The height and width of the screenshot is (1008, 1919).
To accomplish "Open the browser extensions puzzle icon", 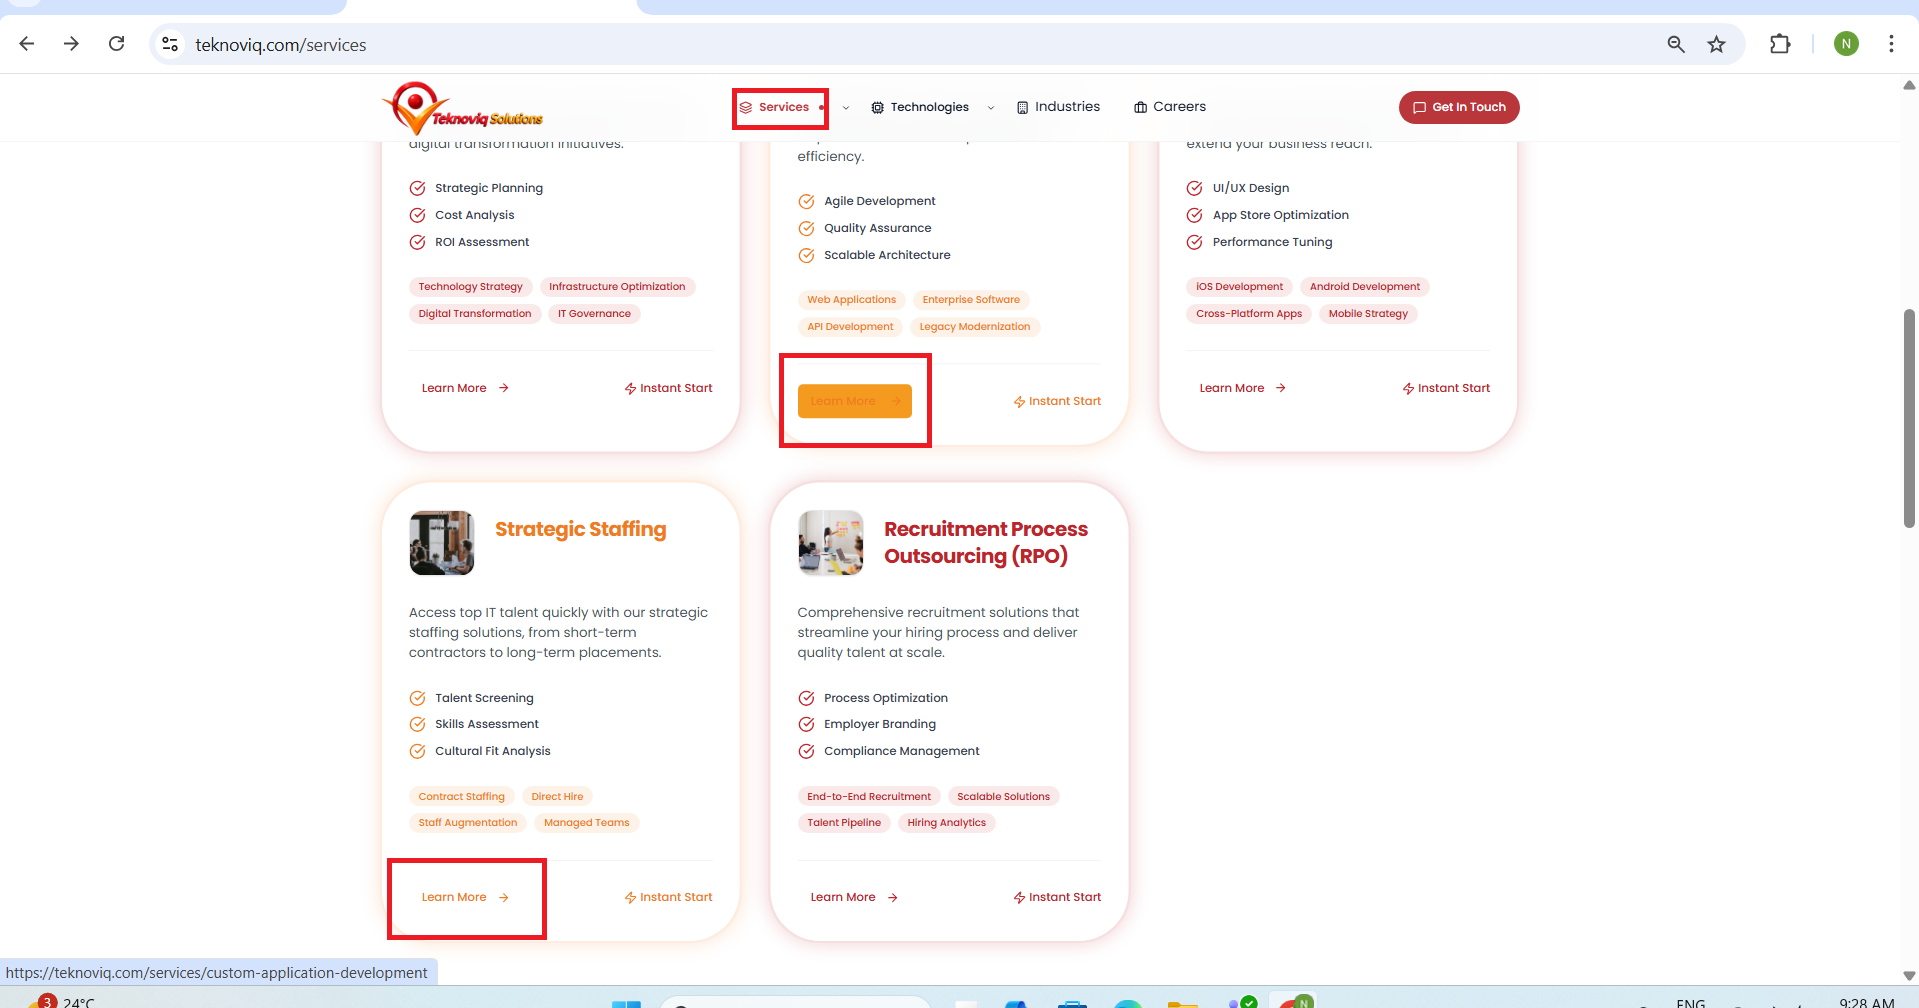I will tap(1779, 44).
